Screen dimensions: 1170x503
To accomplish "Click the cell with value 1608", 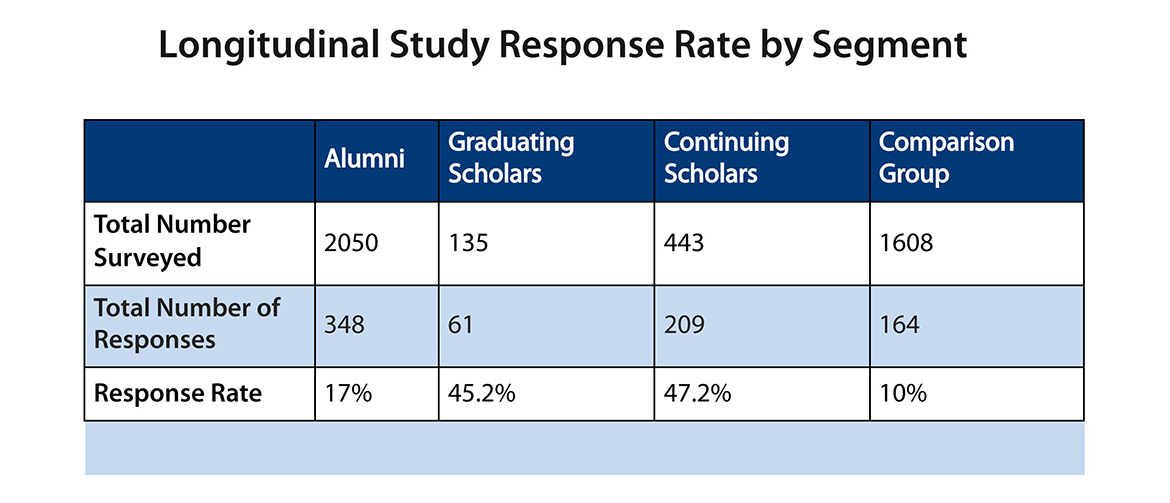I will tap(906, 243).
